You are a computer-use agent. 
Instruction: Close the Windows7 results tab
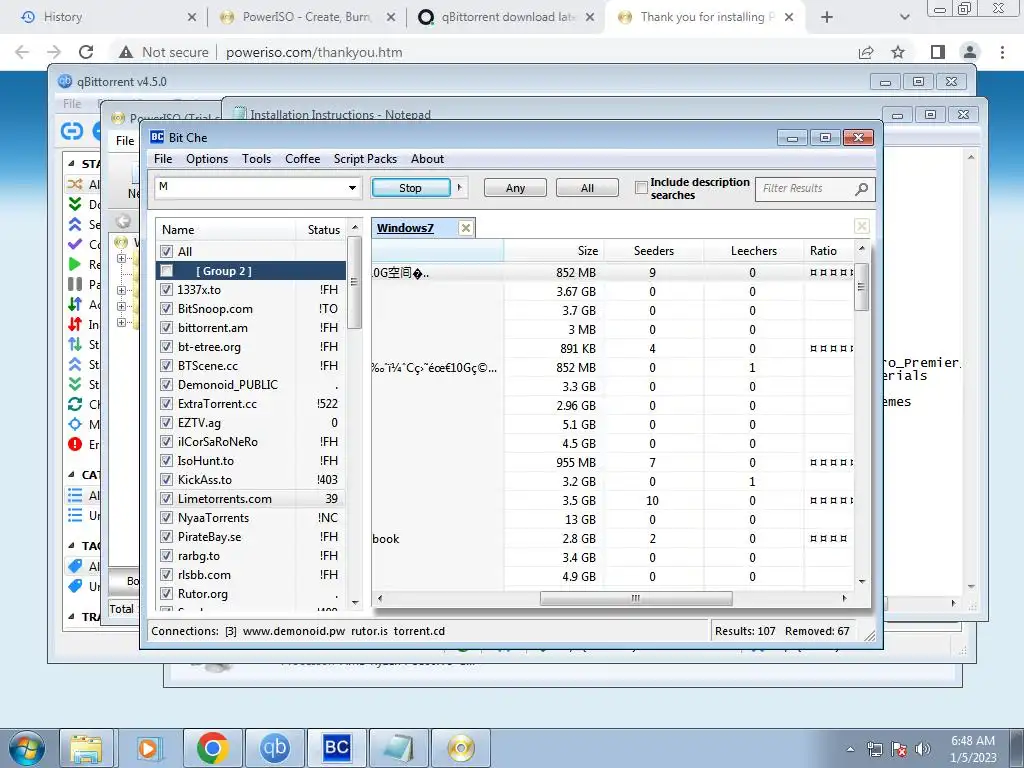tap(466, 228)
